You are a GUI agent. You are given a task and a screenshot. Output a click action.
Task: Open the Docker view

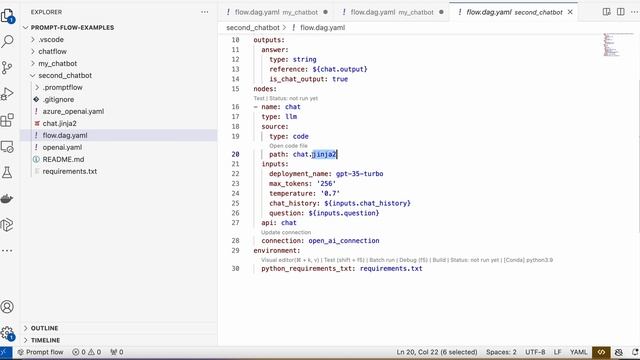point(7,198)
